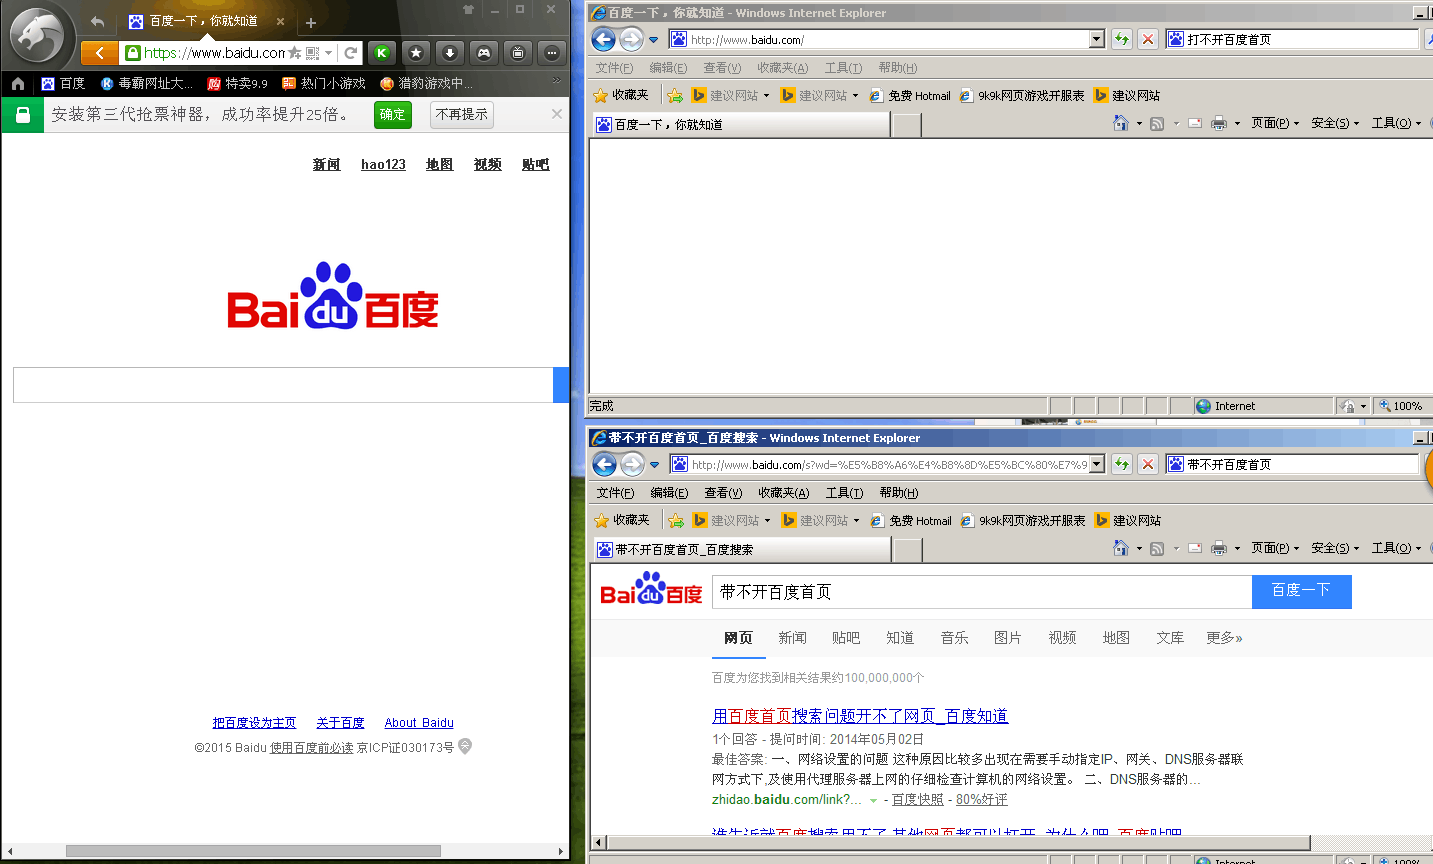
Task: Click the printer icon in 百度一下 IE window
Action: pyautogui.click(x=1219, y=123)
